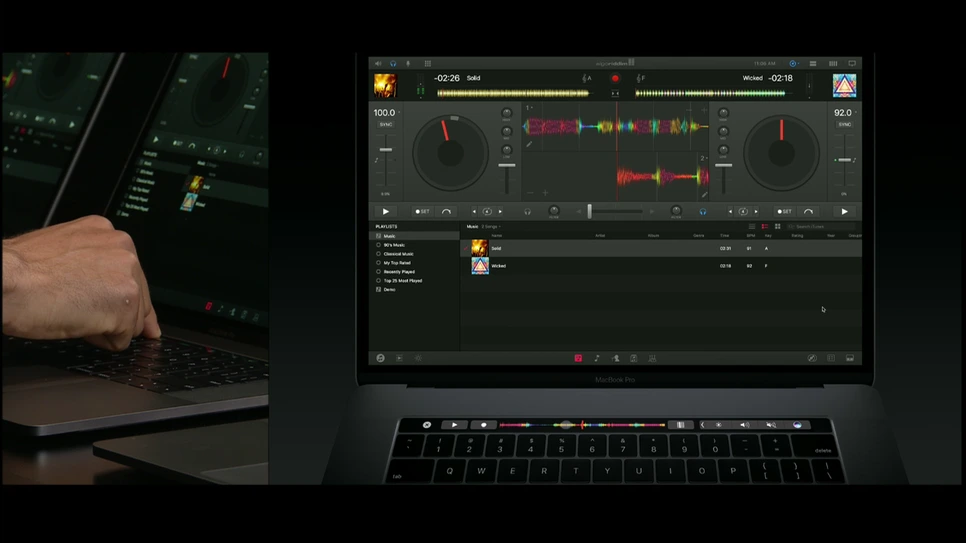Open the 92.0 BPM dropdown on deck 2
Image resolution: width=966 pixels, height=543 pixels.
(x=845, y=113)
